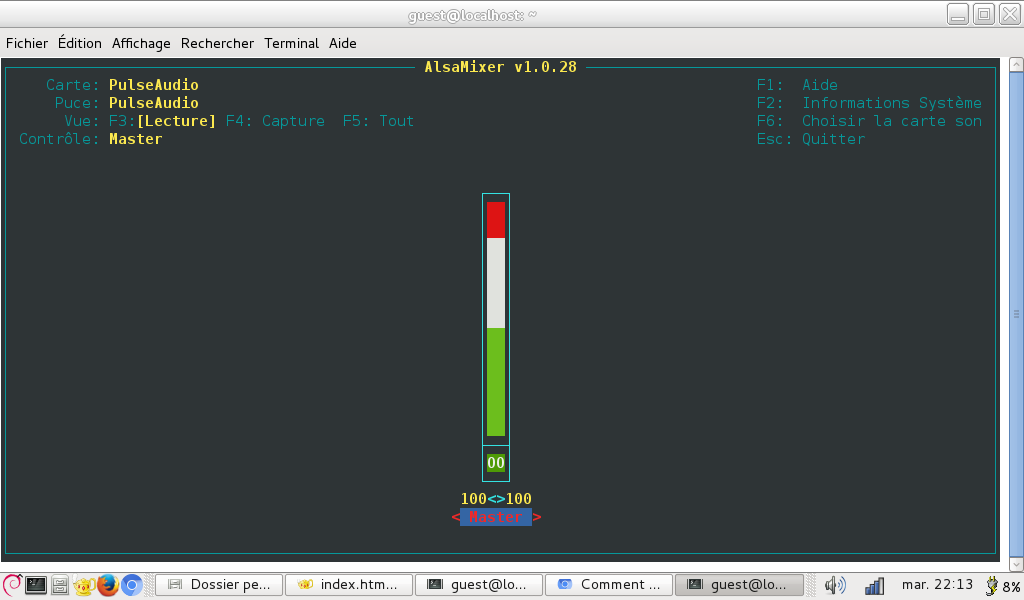
Task: Open the Aide menu
Action: [343, 43]
